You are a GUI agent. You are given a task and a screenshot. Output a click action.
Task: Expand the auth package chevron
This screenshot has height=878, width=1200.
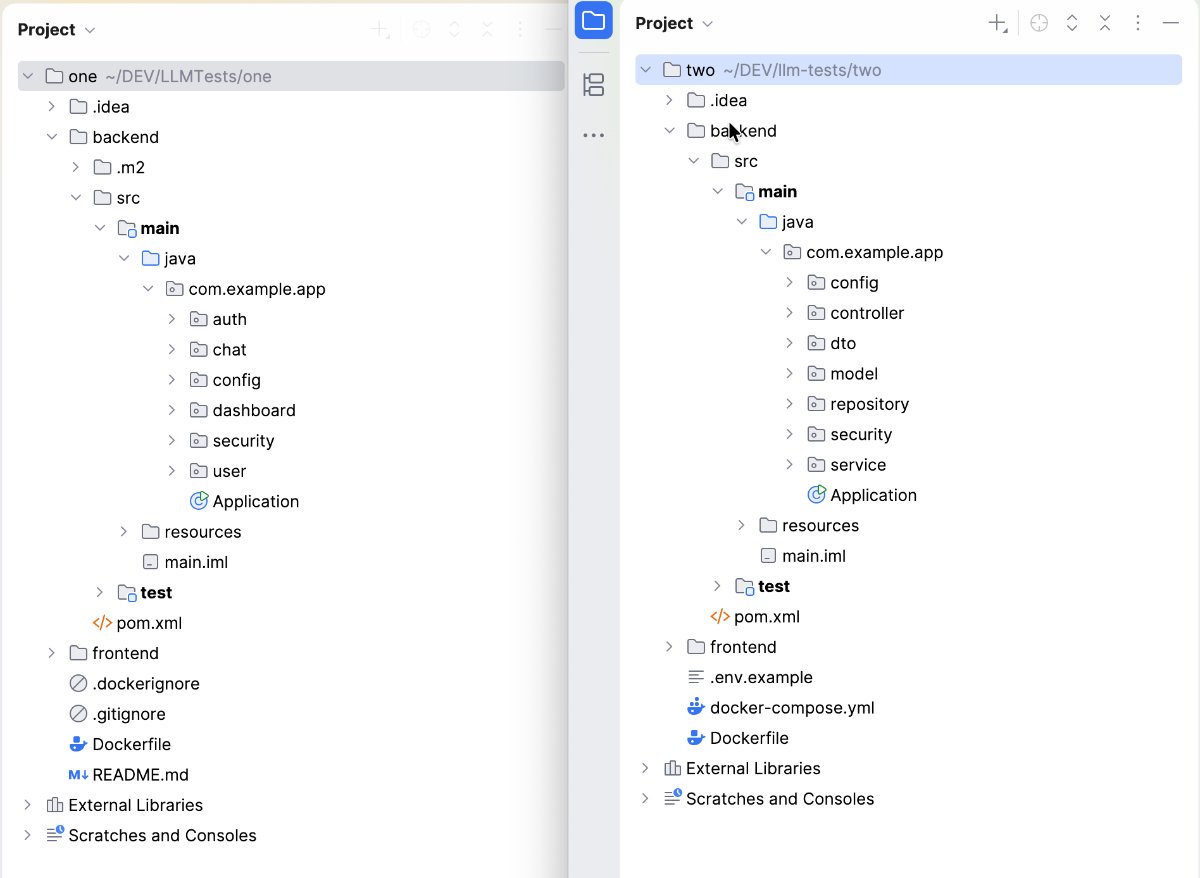pyautogui.click(x=172, y=320)
